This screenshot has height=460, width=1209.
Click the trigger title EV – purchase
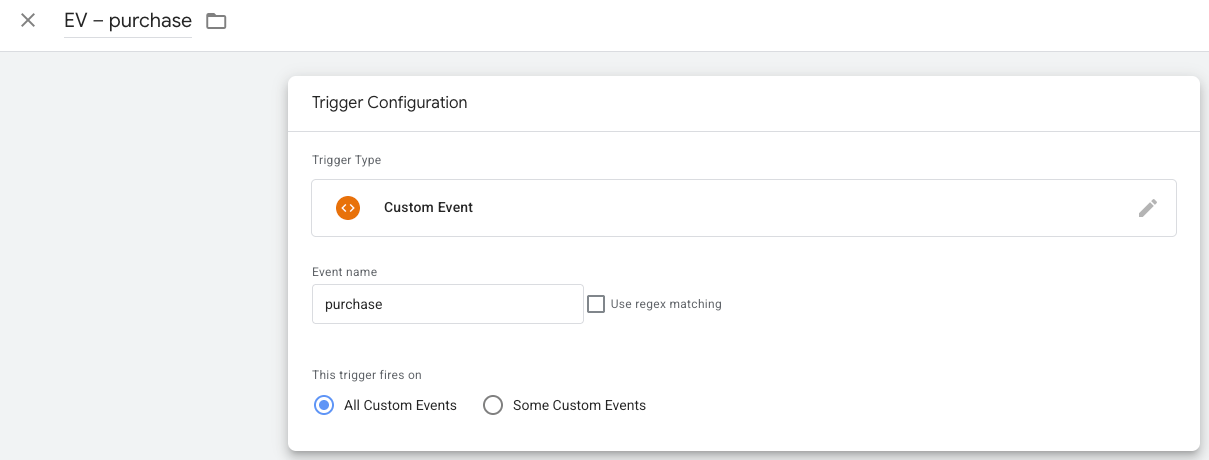point(127,21)
